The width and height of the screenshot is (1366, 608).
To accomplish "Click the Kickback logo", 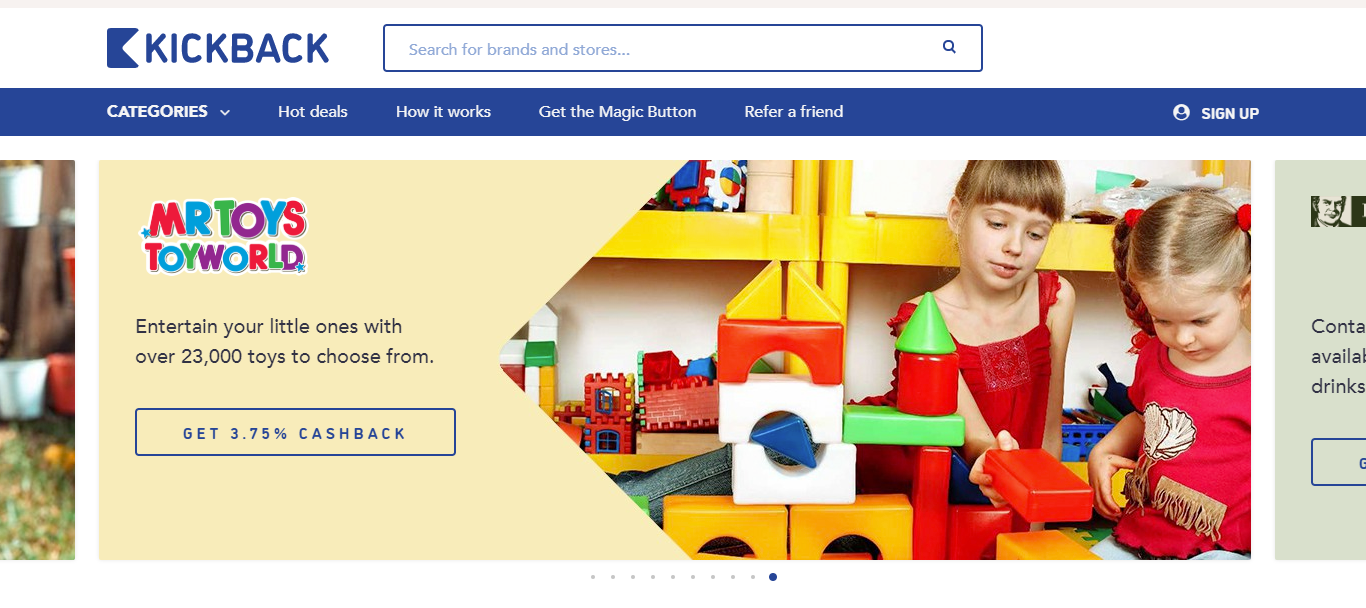I will (x=218, y=48).
